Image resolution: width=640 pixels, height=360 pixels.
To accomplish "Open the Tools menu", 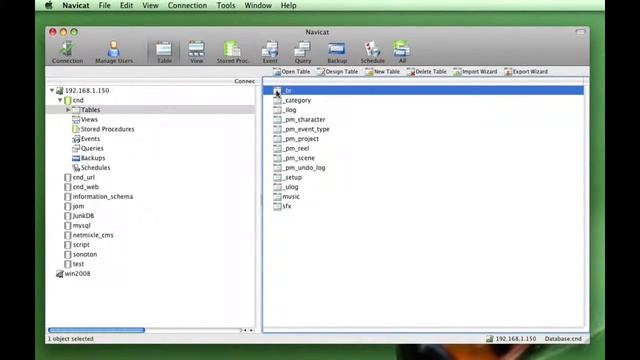I will click(226, 5).
